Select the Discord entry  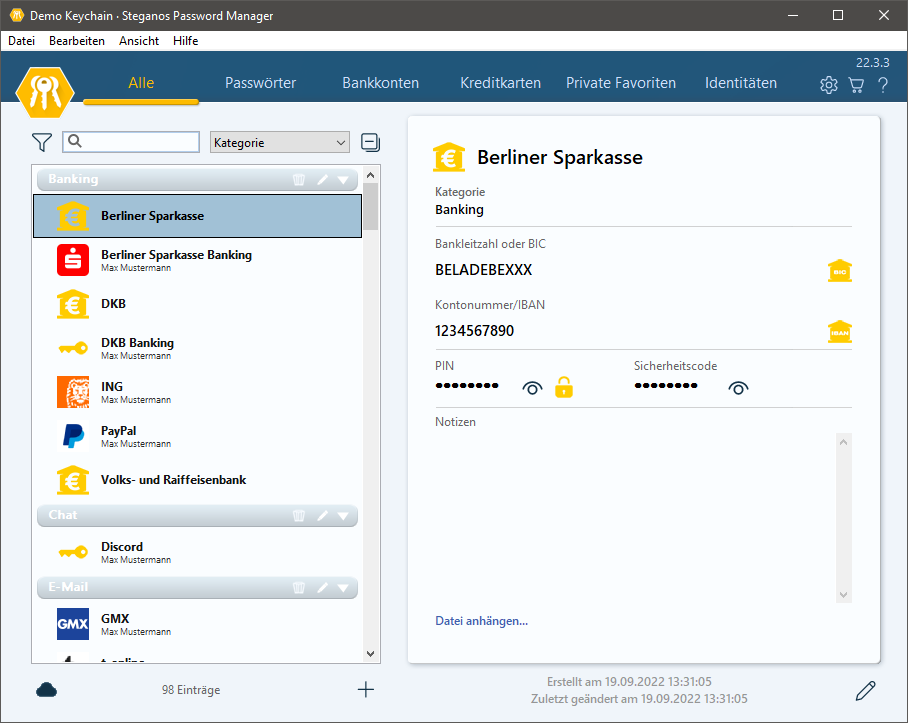tap(197, 552)
